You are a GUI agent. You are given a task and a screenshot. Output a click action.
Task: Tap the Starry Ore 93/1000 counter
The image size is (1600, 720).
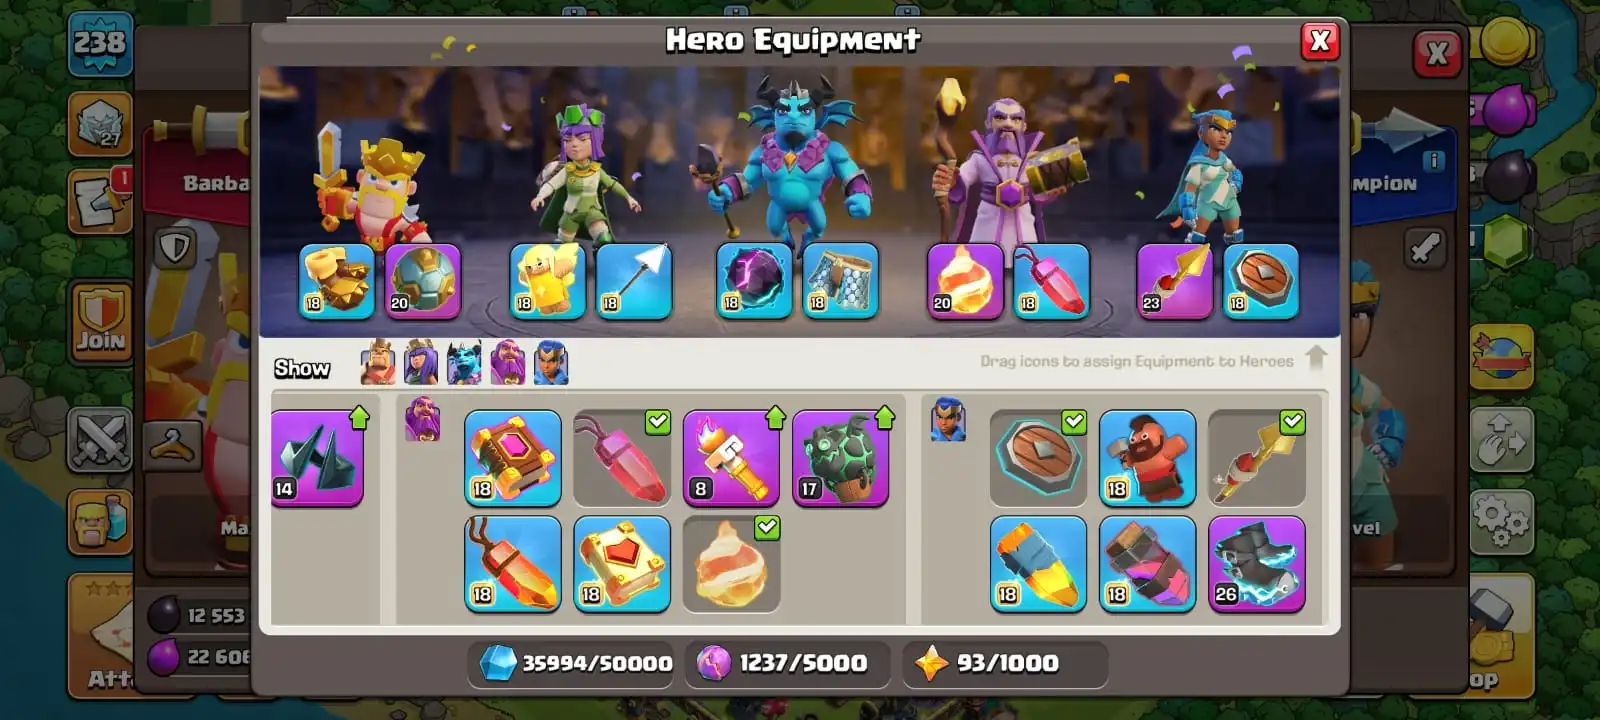pyautogui.click(x=1006, y=663)
